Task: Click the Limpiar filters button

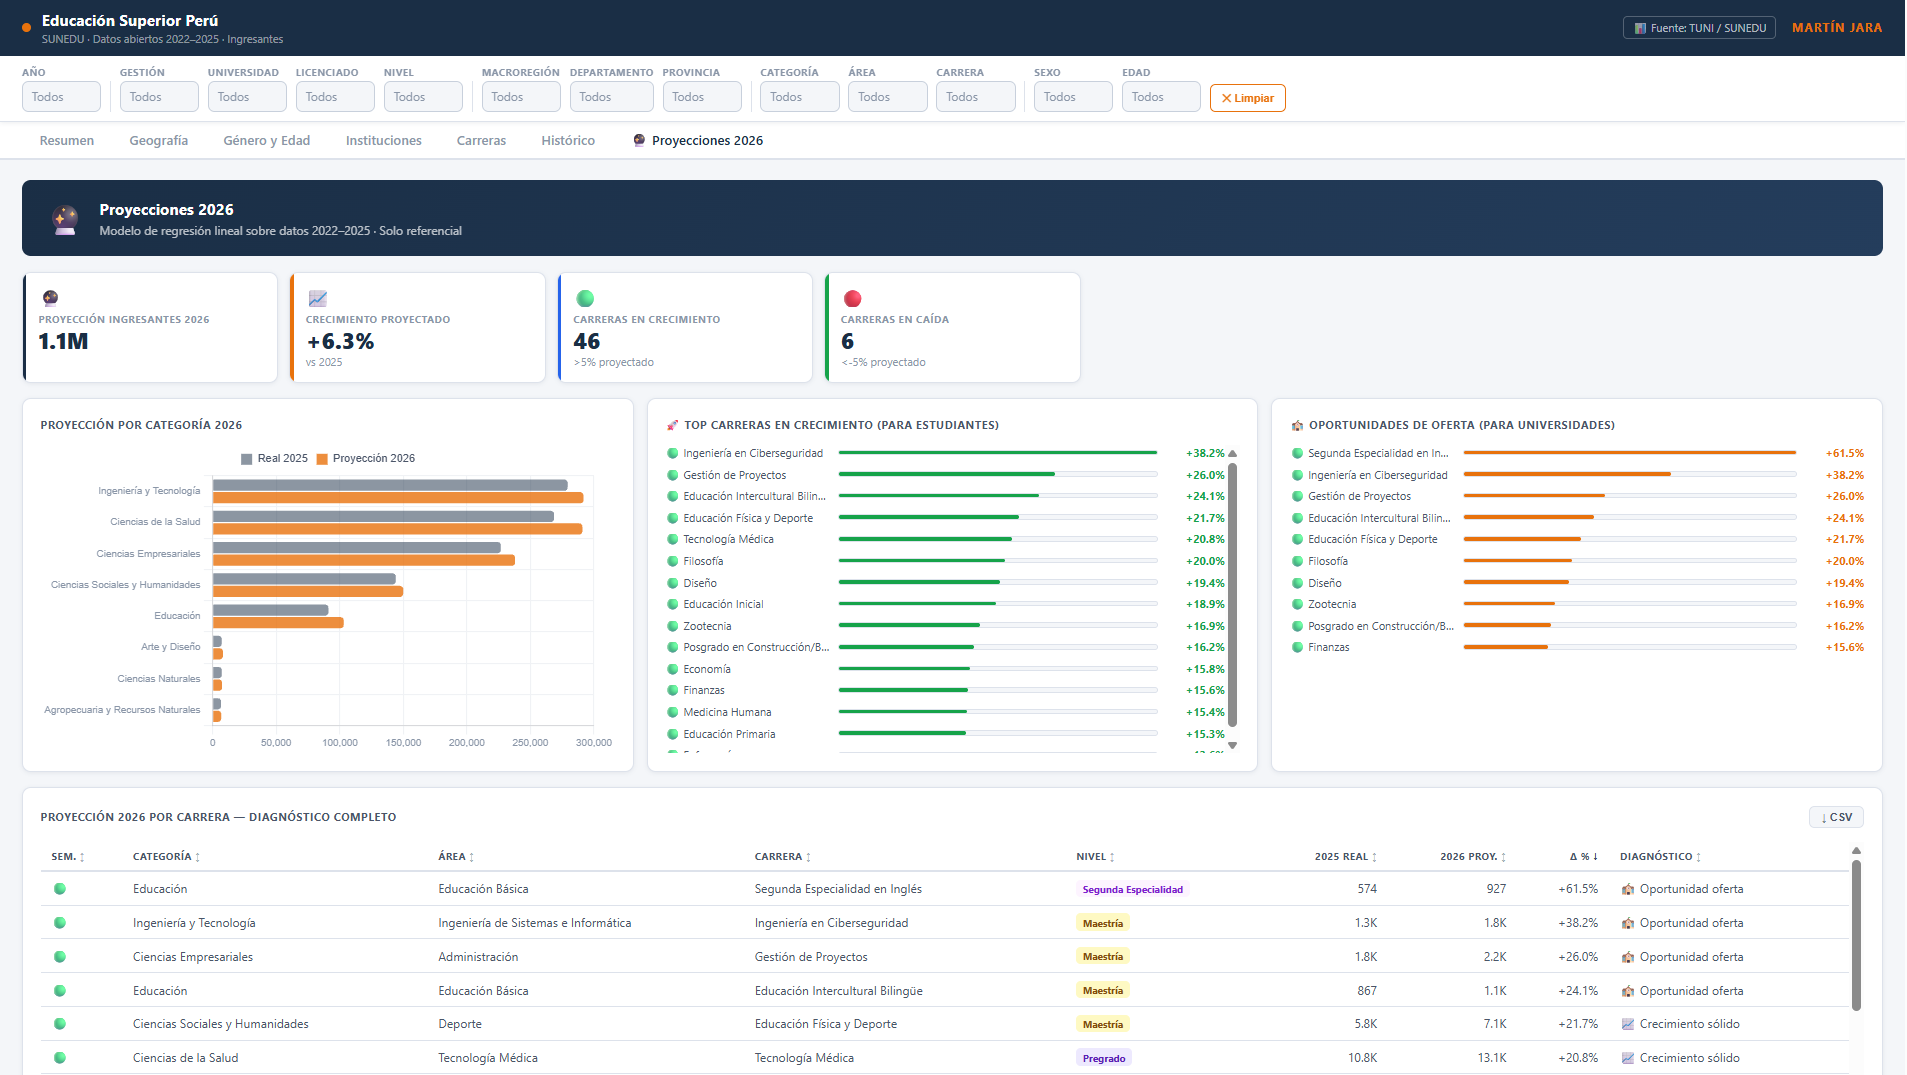Action: tap(1247, 98)
